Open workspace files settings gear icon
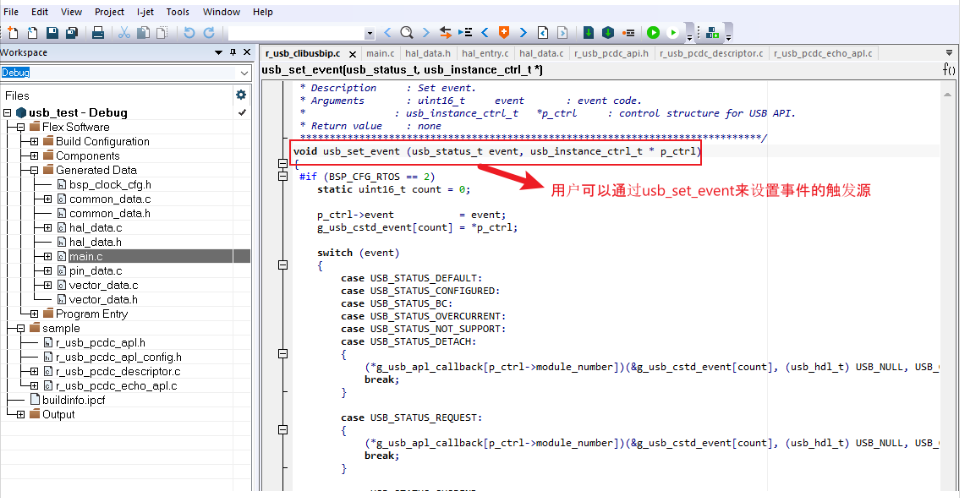 point(241,95)
